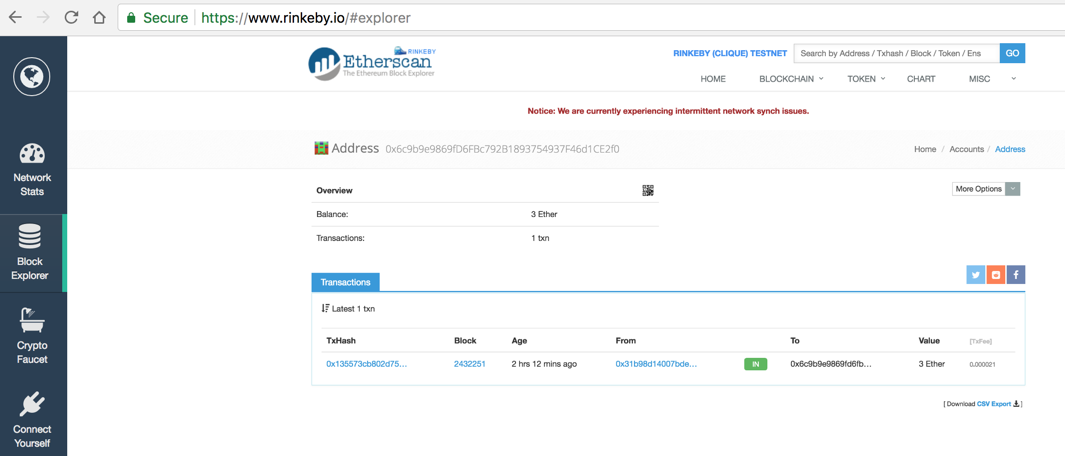The width and height of the screenshot is (1065, 456).
Task: Click the CSV download arrow icon
Action: pos(1016,404)
